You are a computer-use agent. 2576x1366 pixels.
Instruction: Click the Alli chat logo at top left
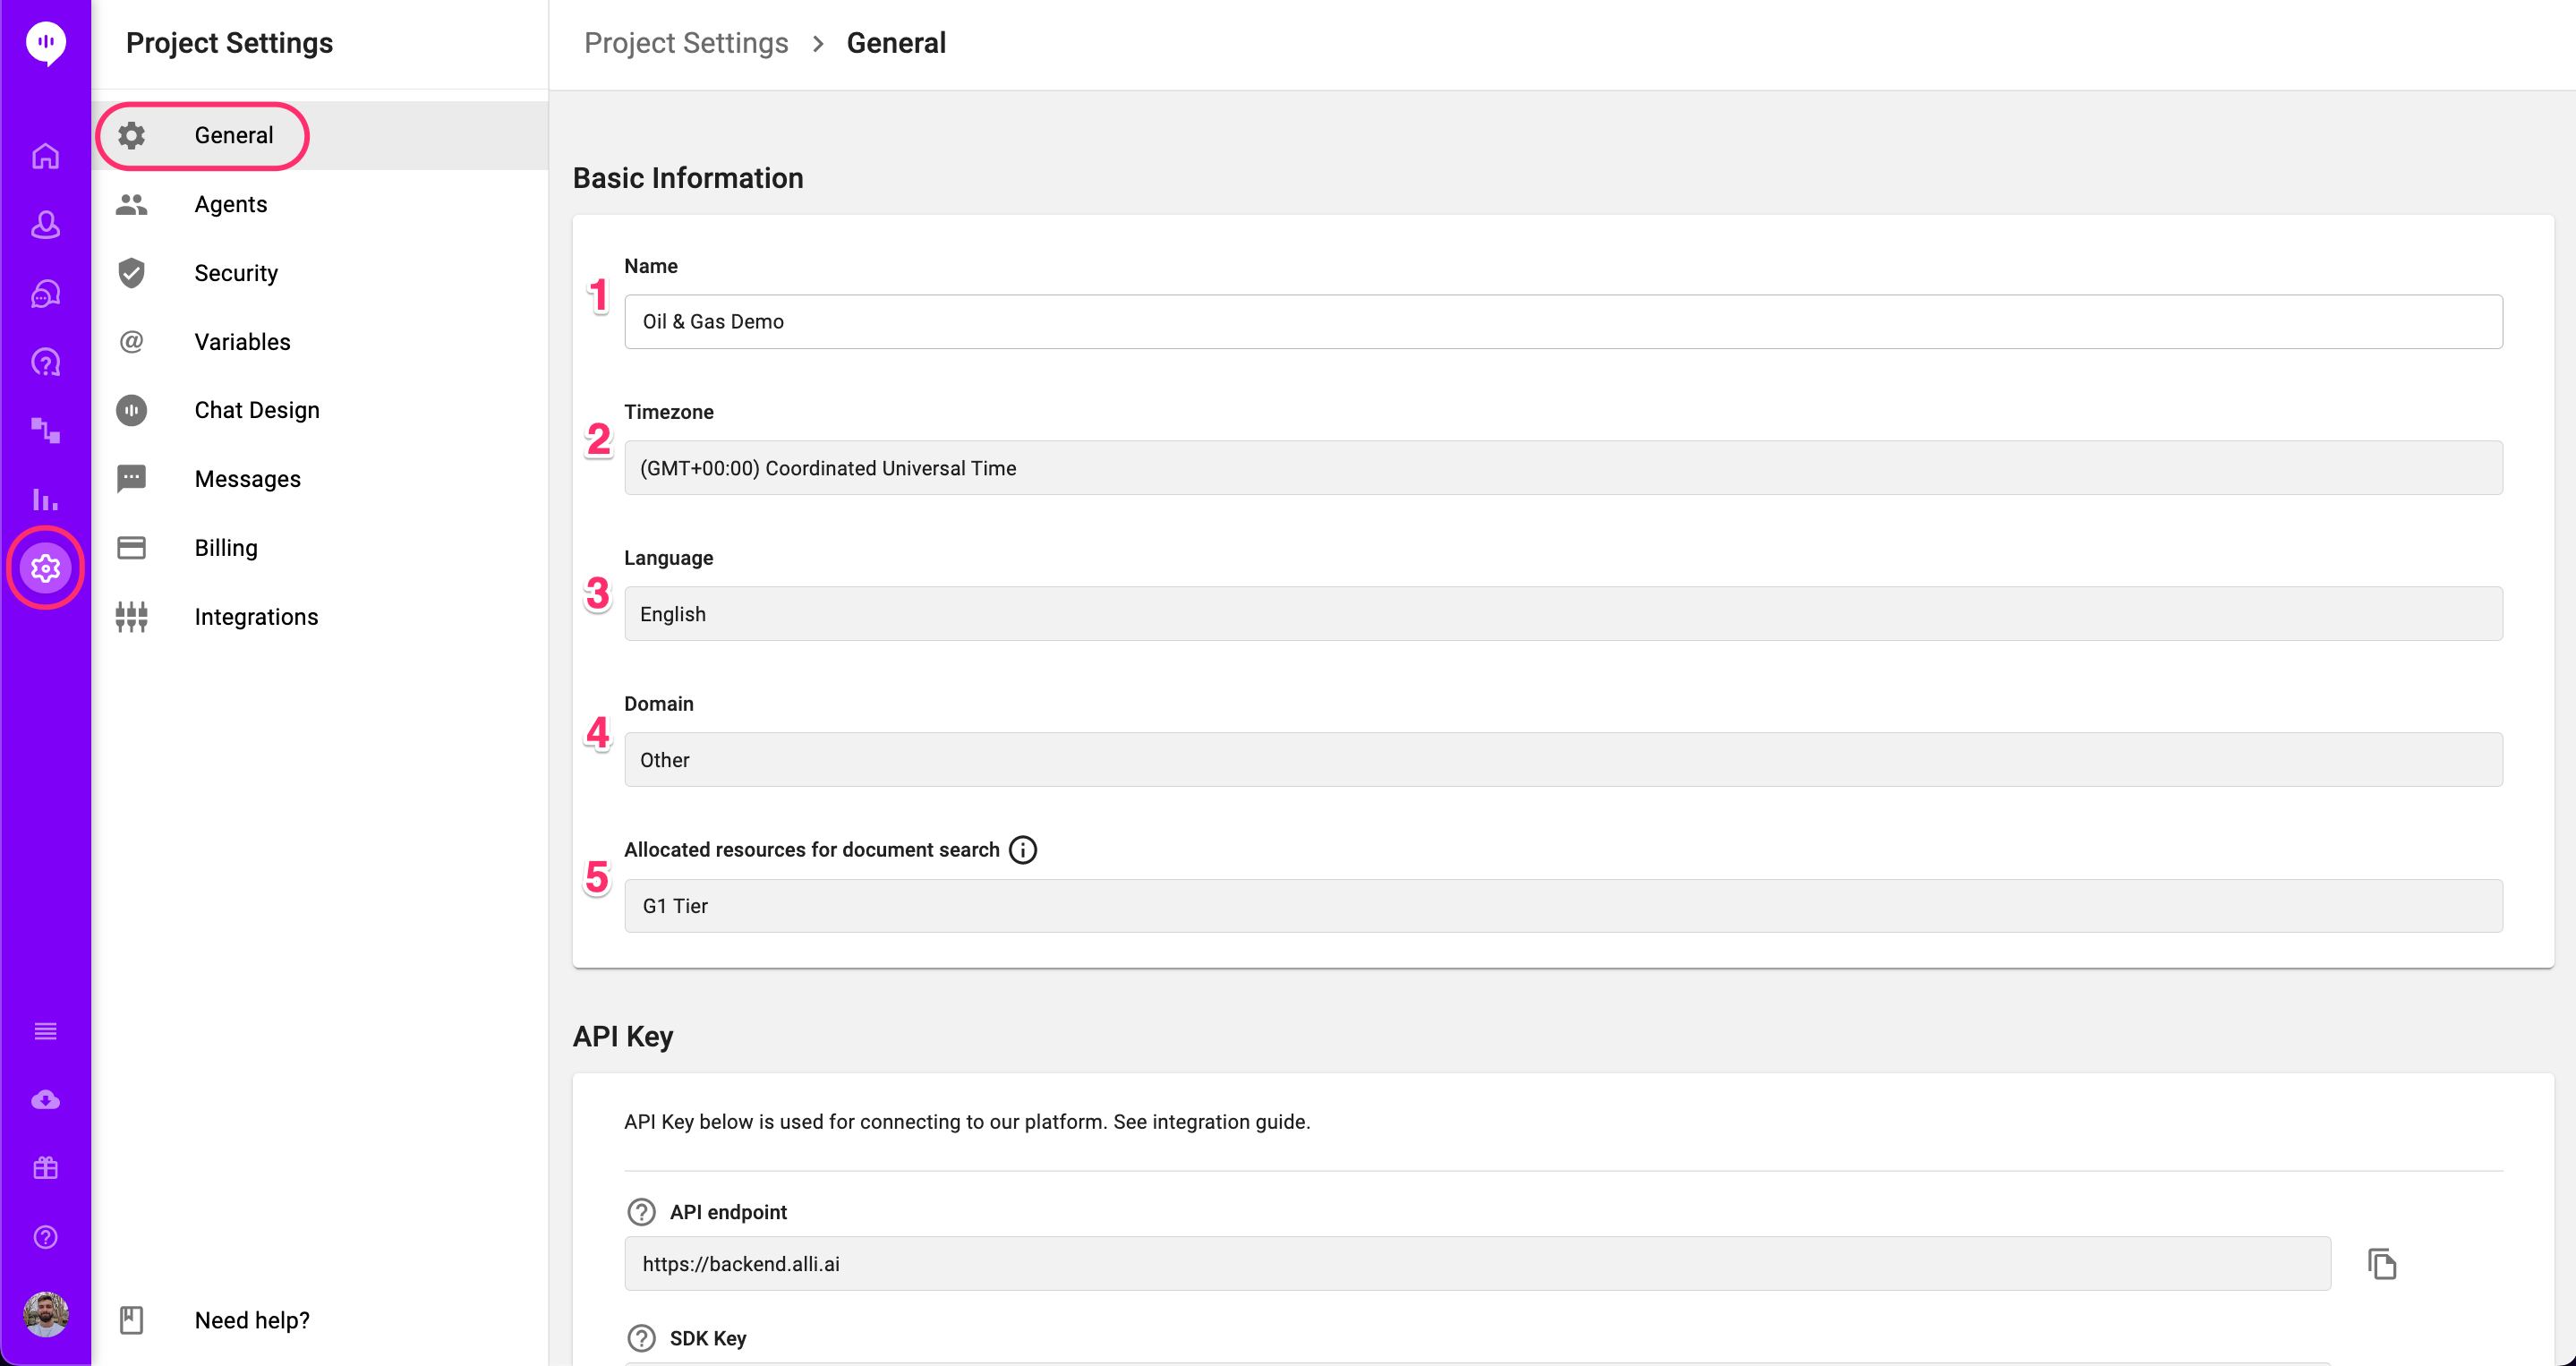pos(46,43)
